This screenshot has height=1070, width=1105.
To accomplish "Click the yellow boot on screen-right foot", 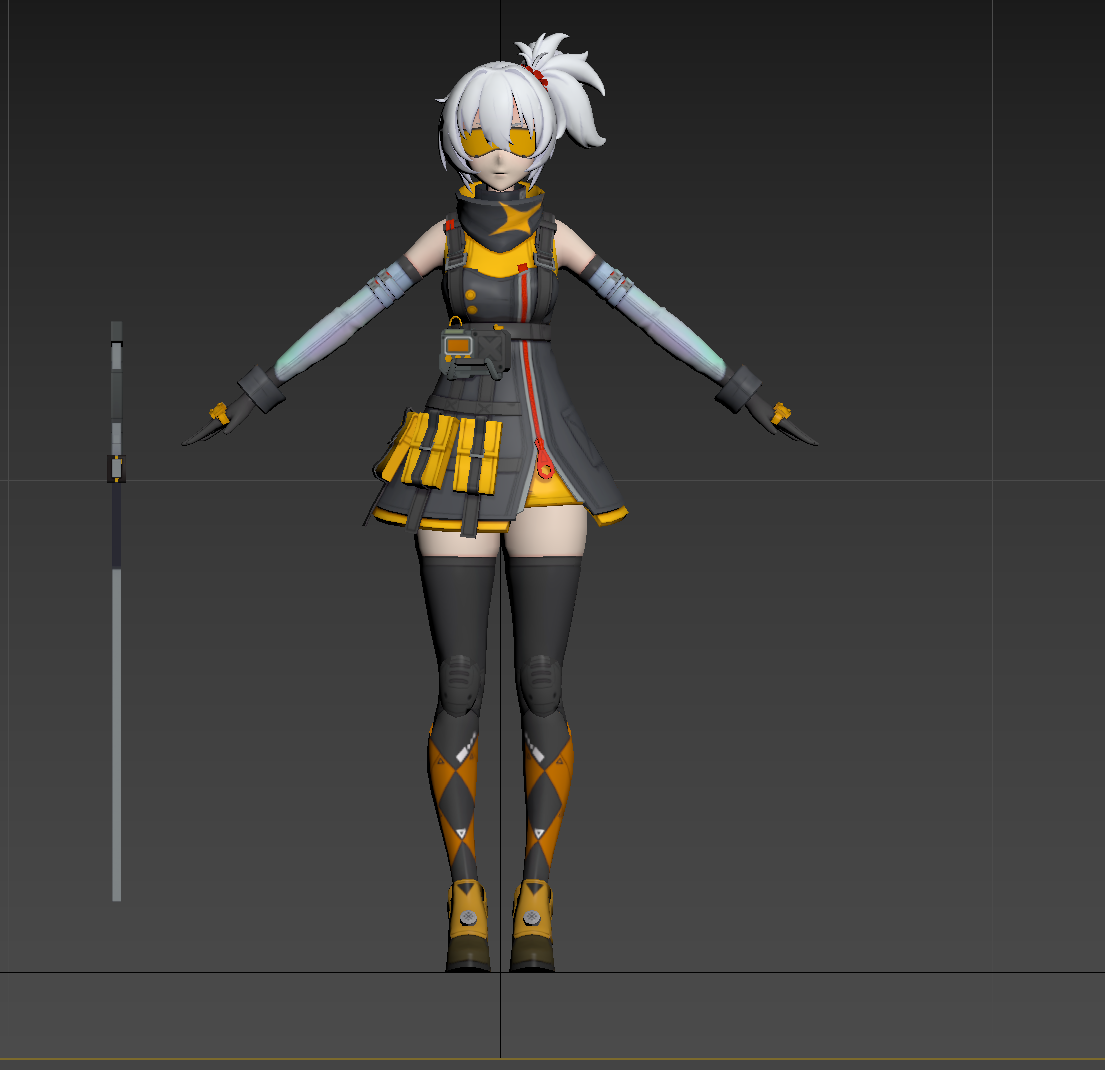I will [532, 915].
